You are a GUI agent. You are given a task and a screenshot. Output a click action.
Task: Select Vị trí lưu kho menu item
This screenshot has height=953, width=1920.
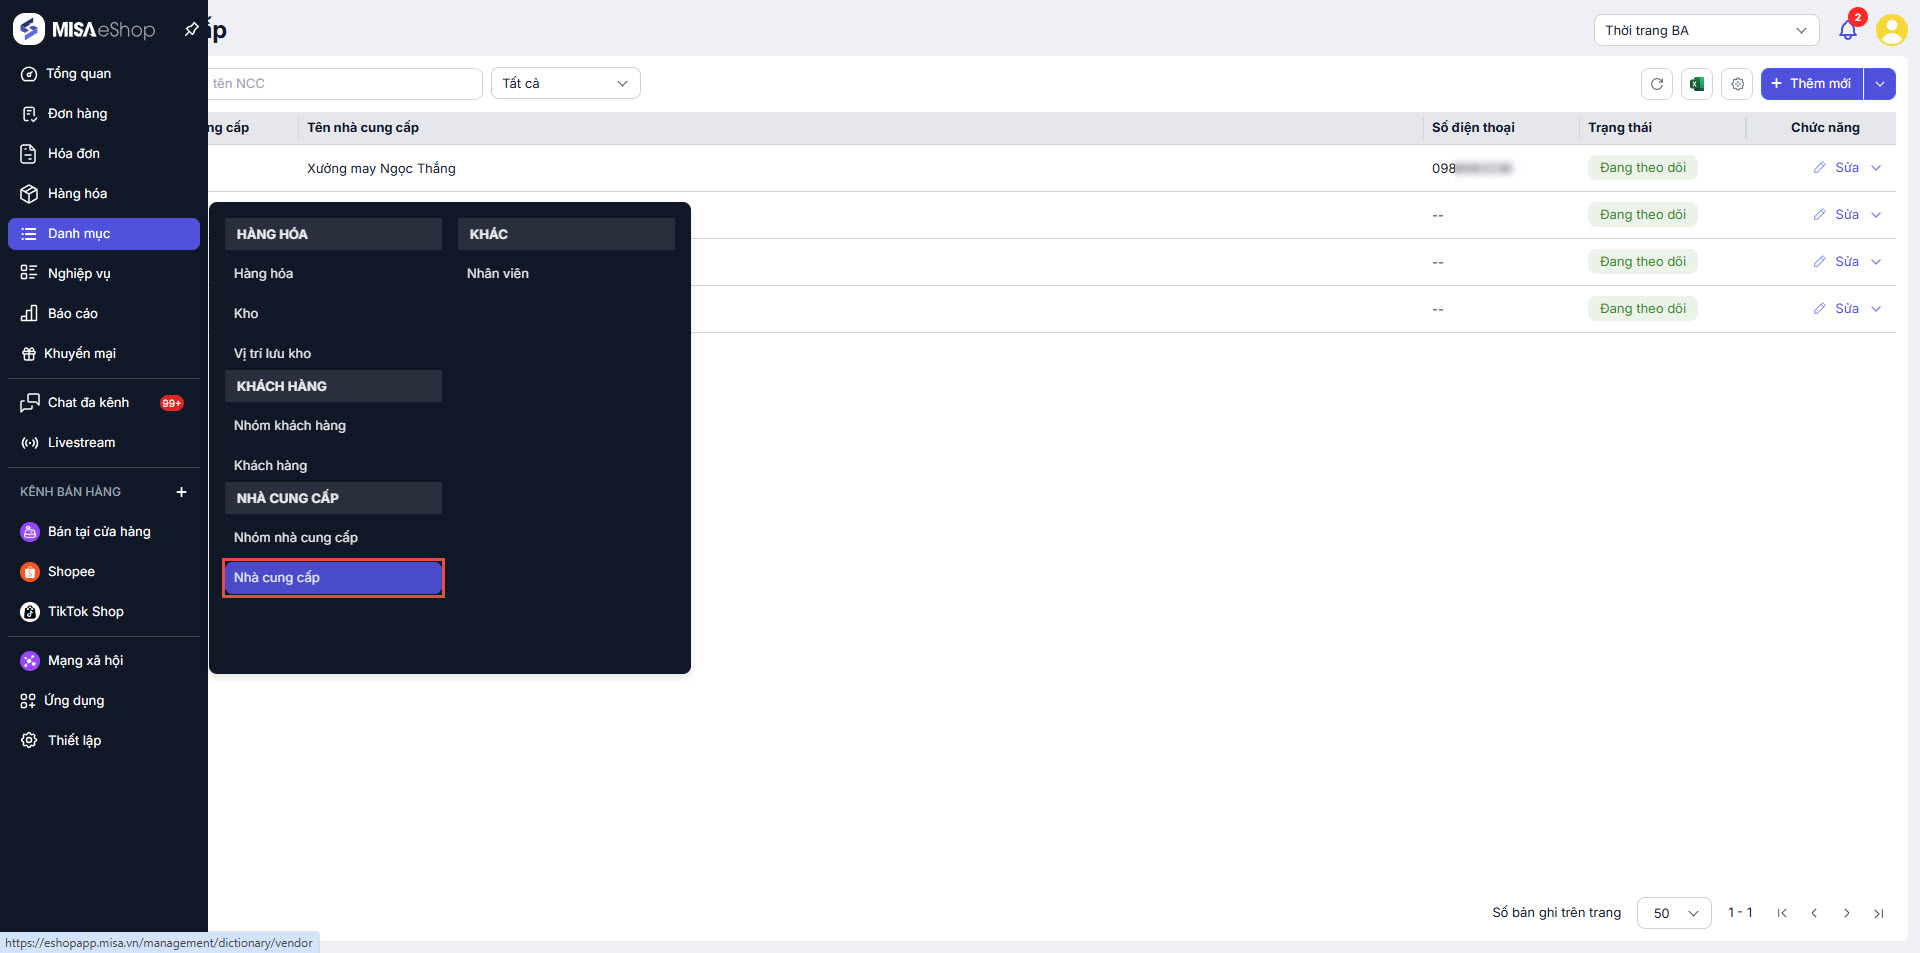(333, 354)
